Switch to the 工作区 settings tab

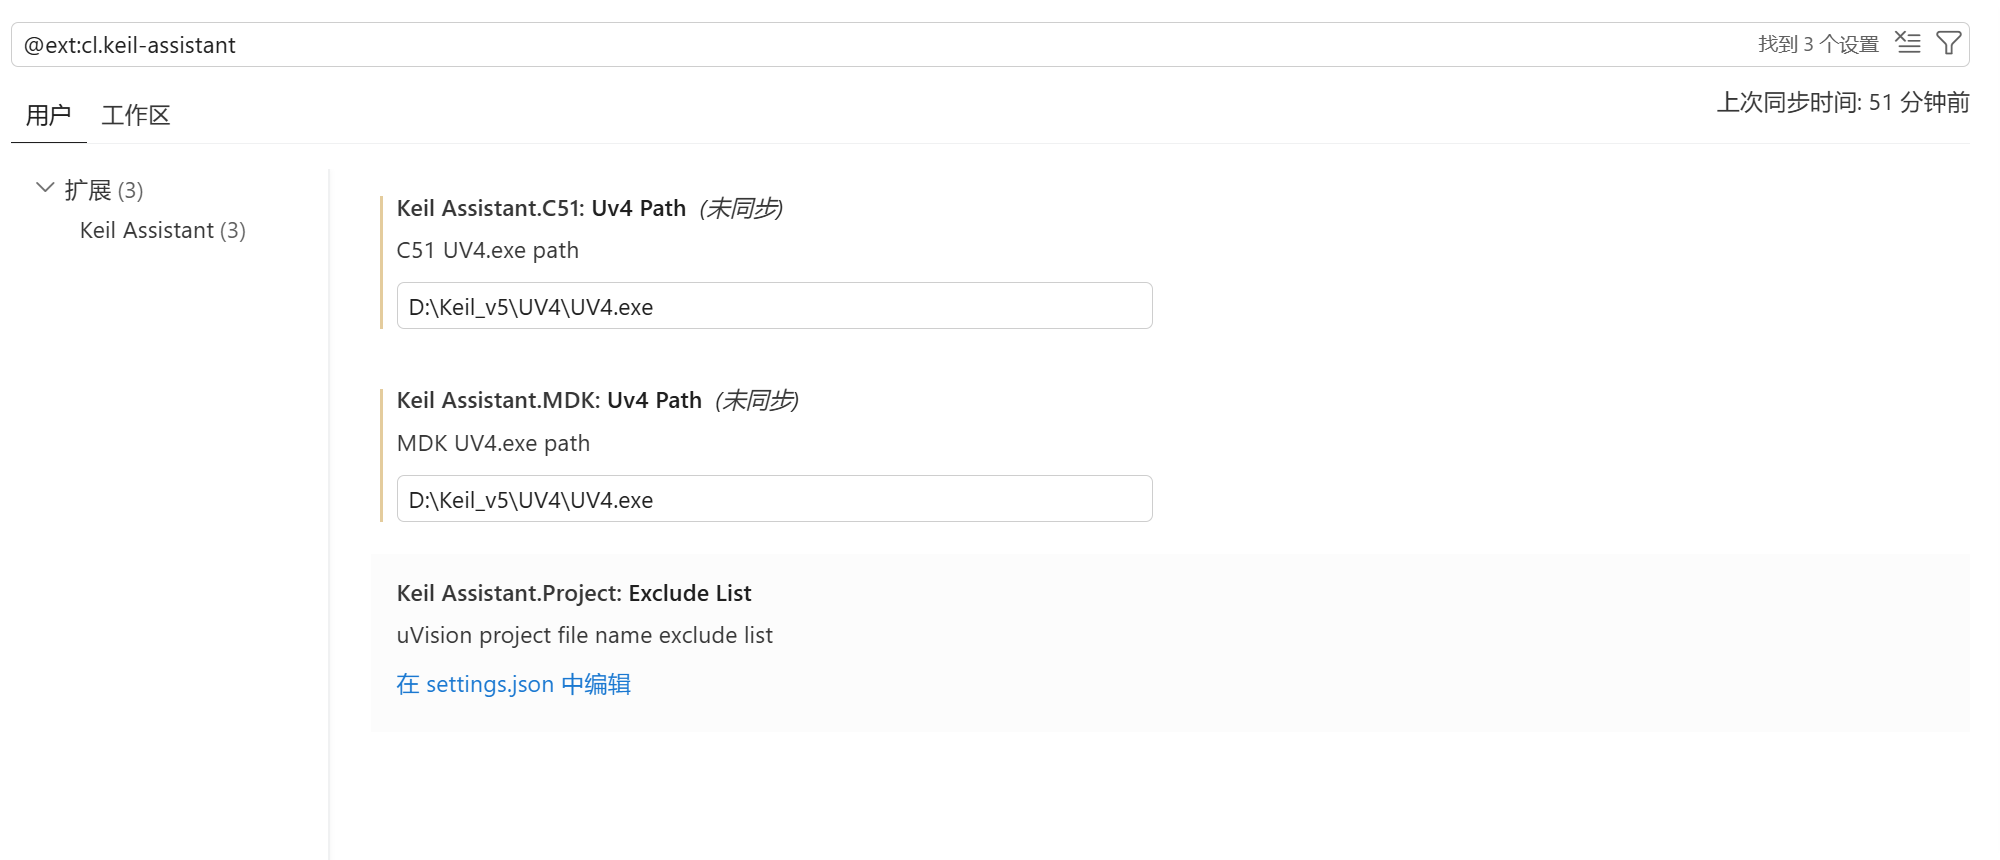click(x=136, y=115)
